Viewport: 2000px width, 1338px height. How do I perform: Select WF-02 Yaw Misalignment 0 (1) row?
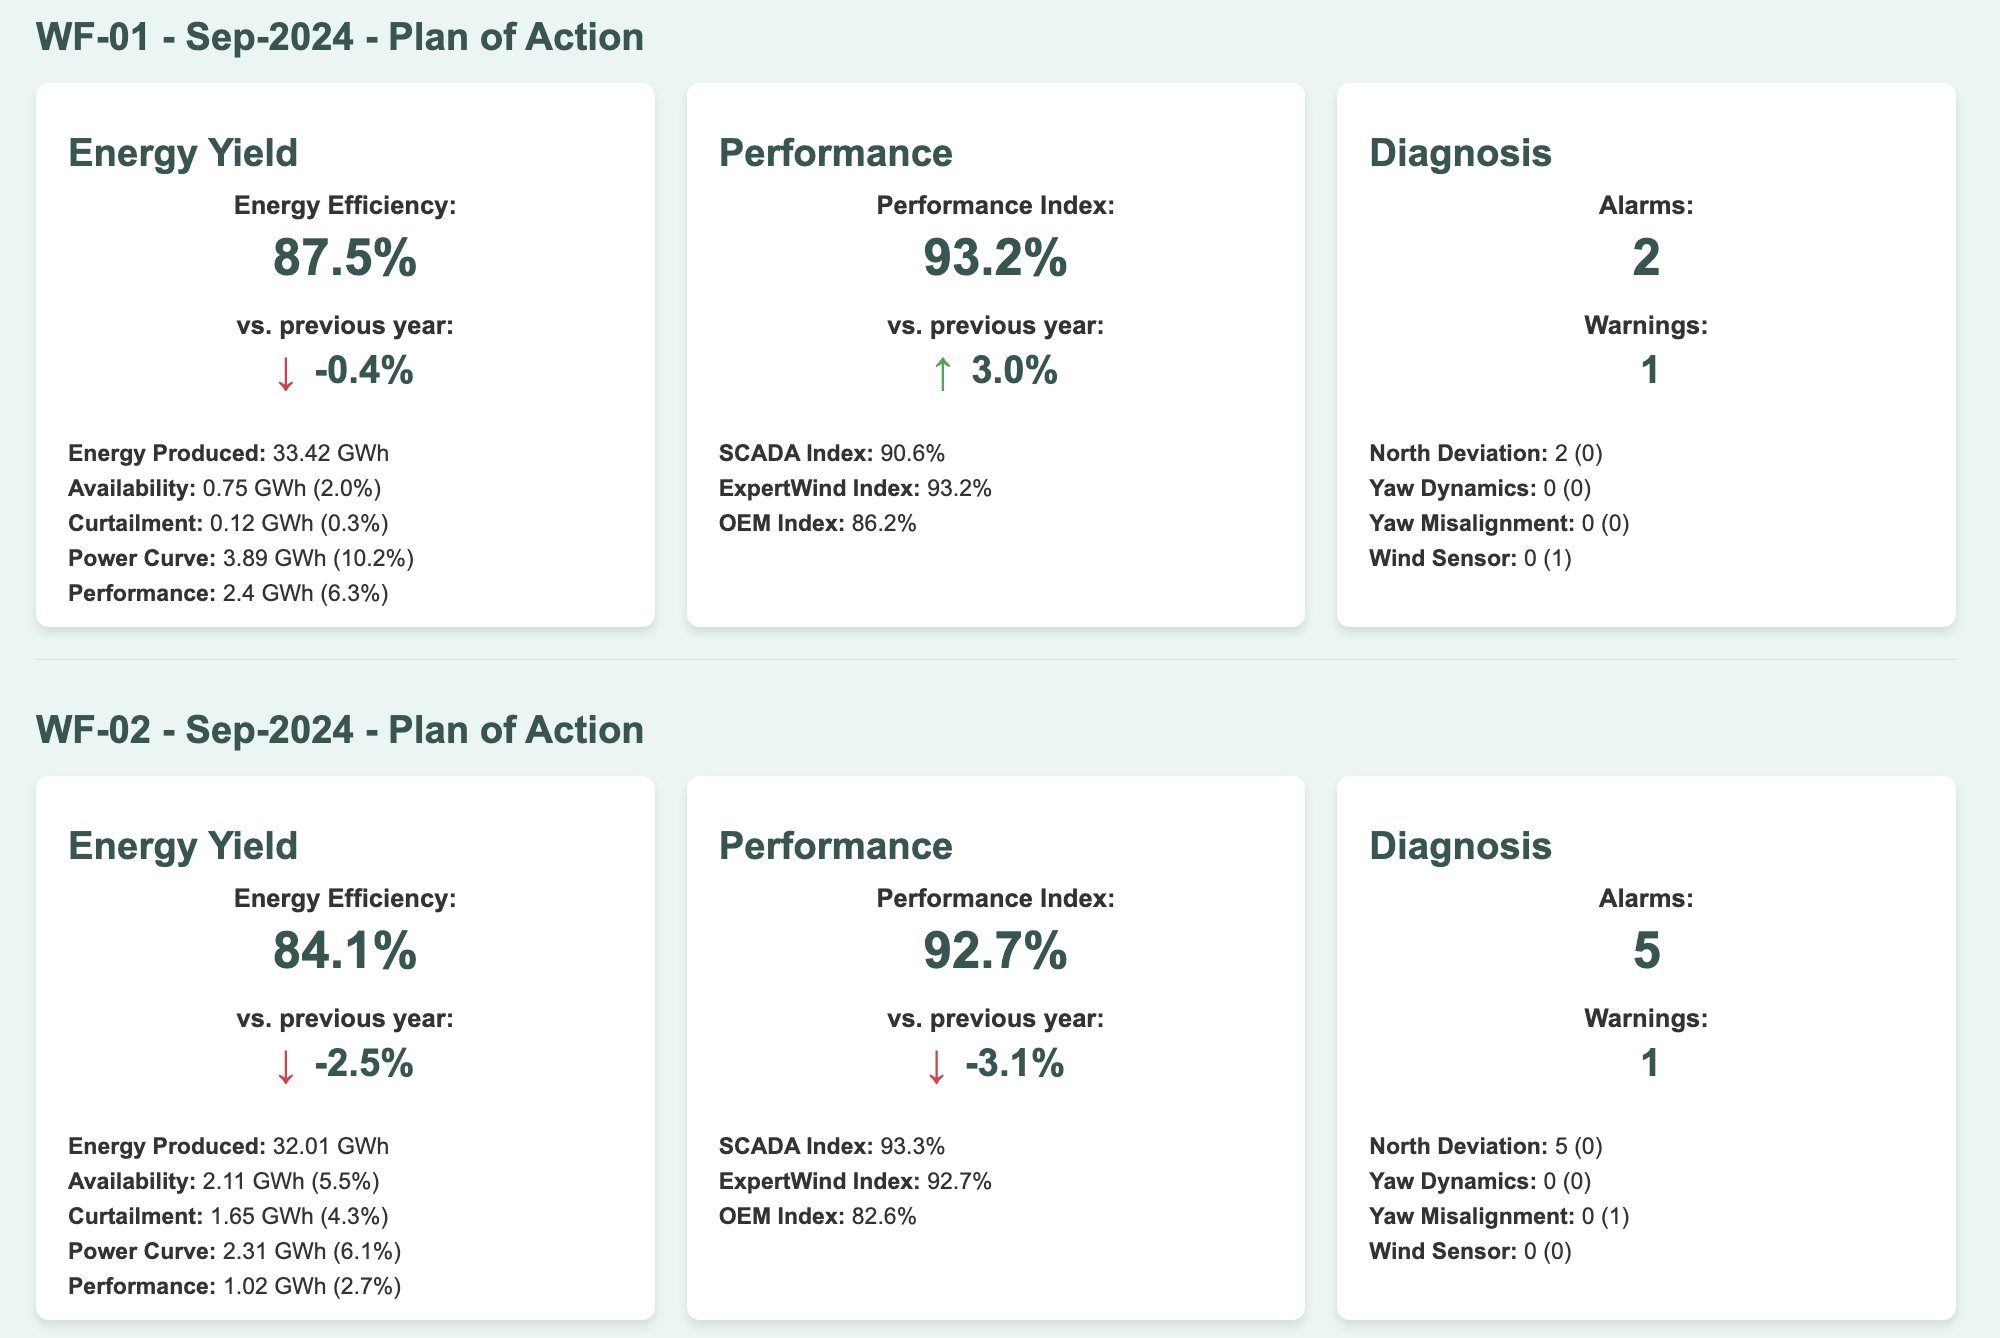[x=1498, y=1216]
